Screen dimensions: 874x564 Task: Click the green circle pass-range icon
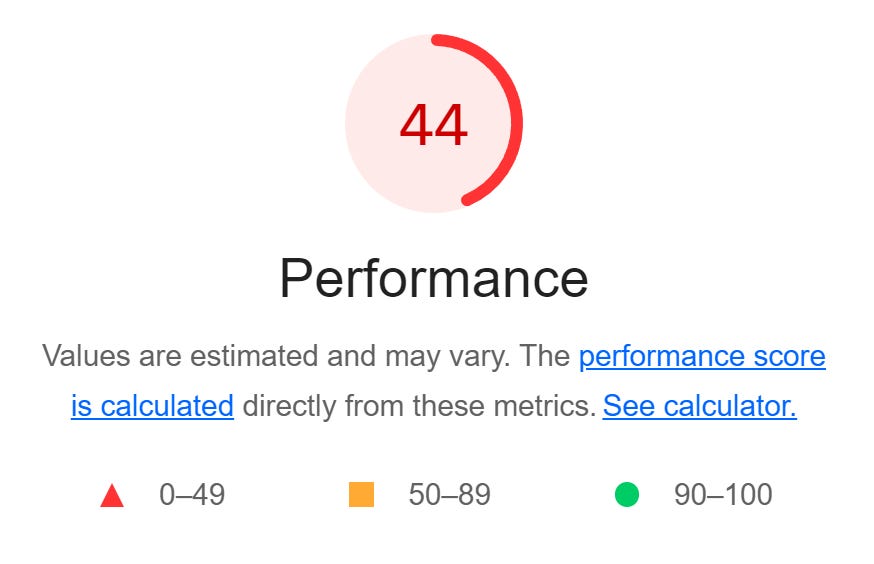[627, 495]
